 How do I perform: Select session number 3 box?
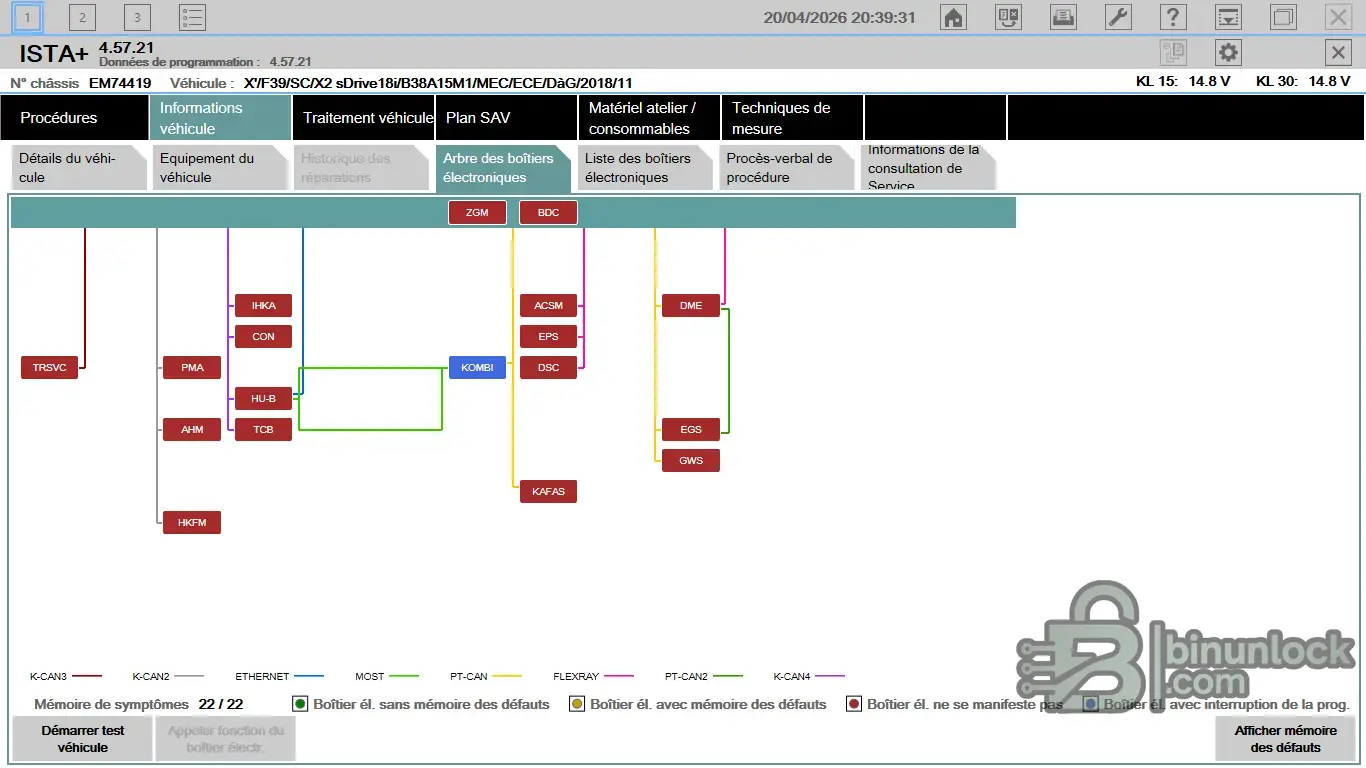coord(137,17)
